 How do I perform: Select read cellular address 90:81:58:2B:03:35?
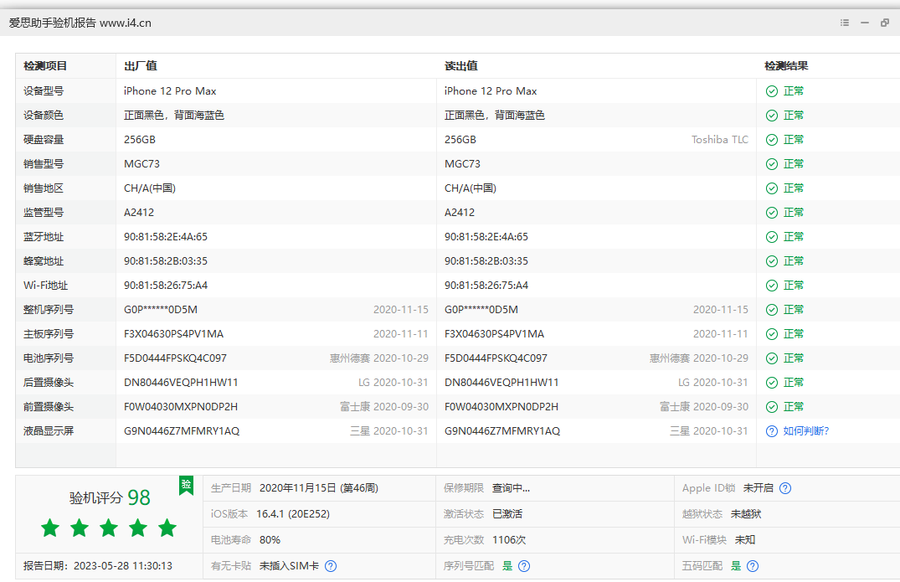pyautogui.click(x=486, y=261)
